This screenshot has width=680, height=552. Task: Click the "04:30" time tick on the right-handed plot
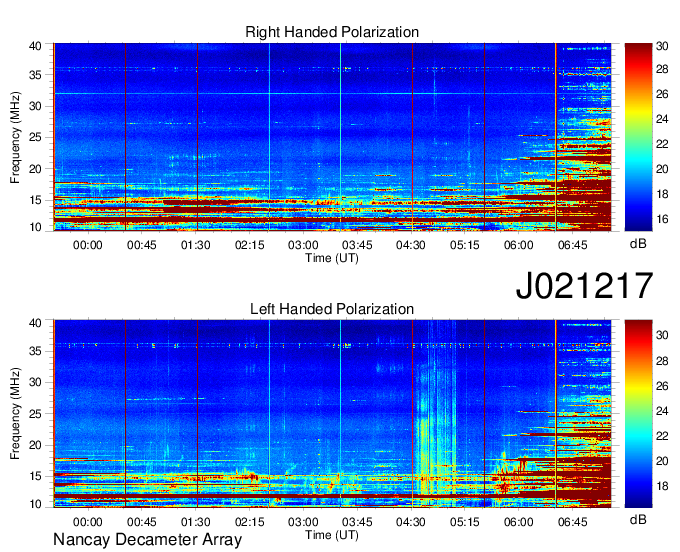pyautogui.click(x=411, y=245)
